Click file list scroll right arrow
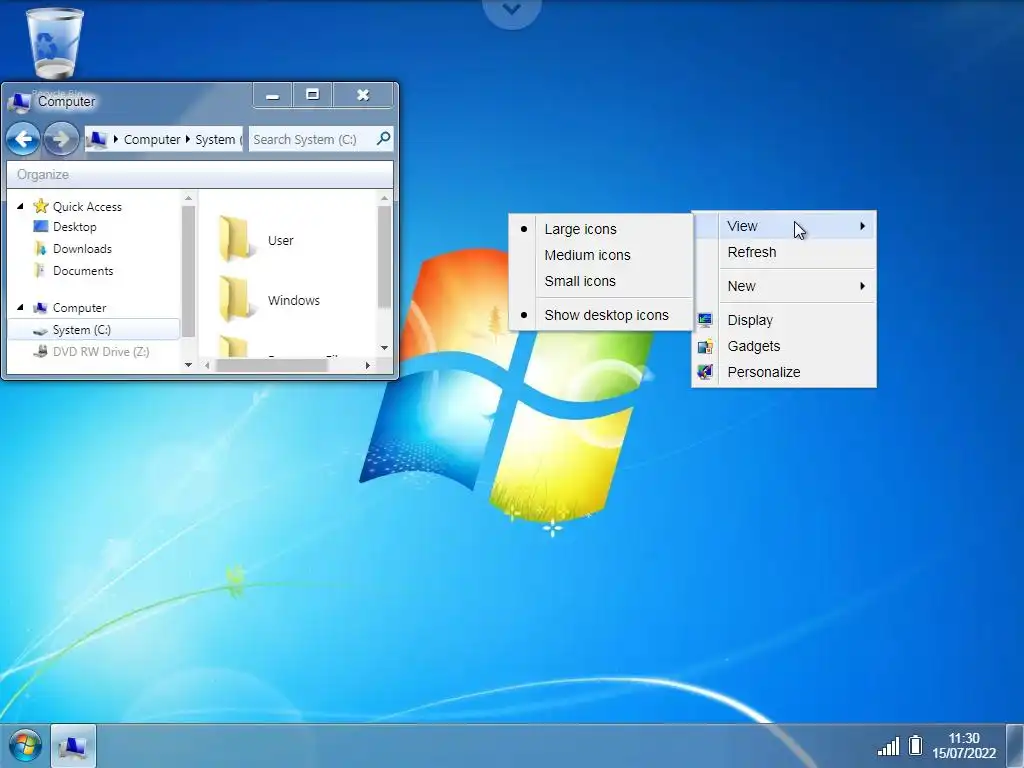Screen dimensions: 1024x768 click(x=368, y=365)
